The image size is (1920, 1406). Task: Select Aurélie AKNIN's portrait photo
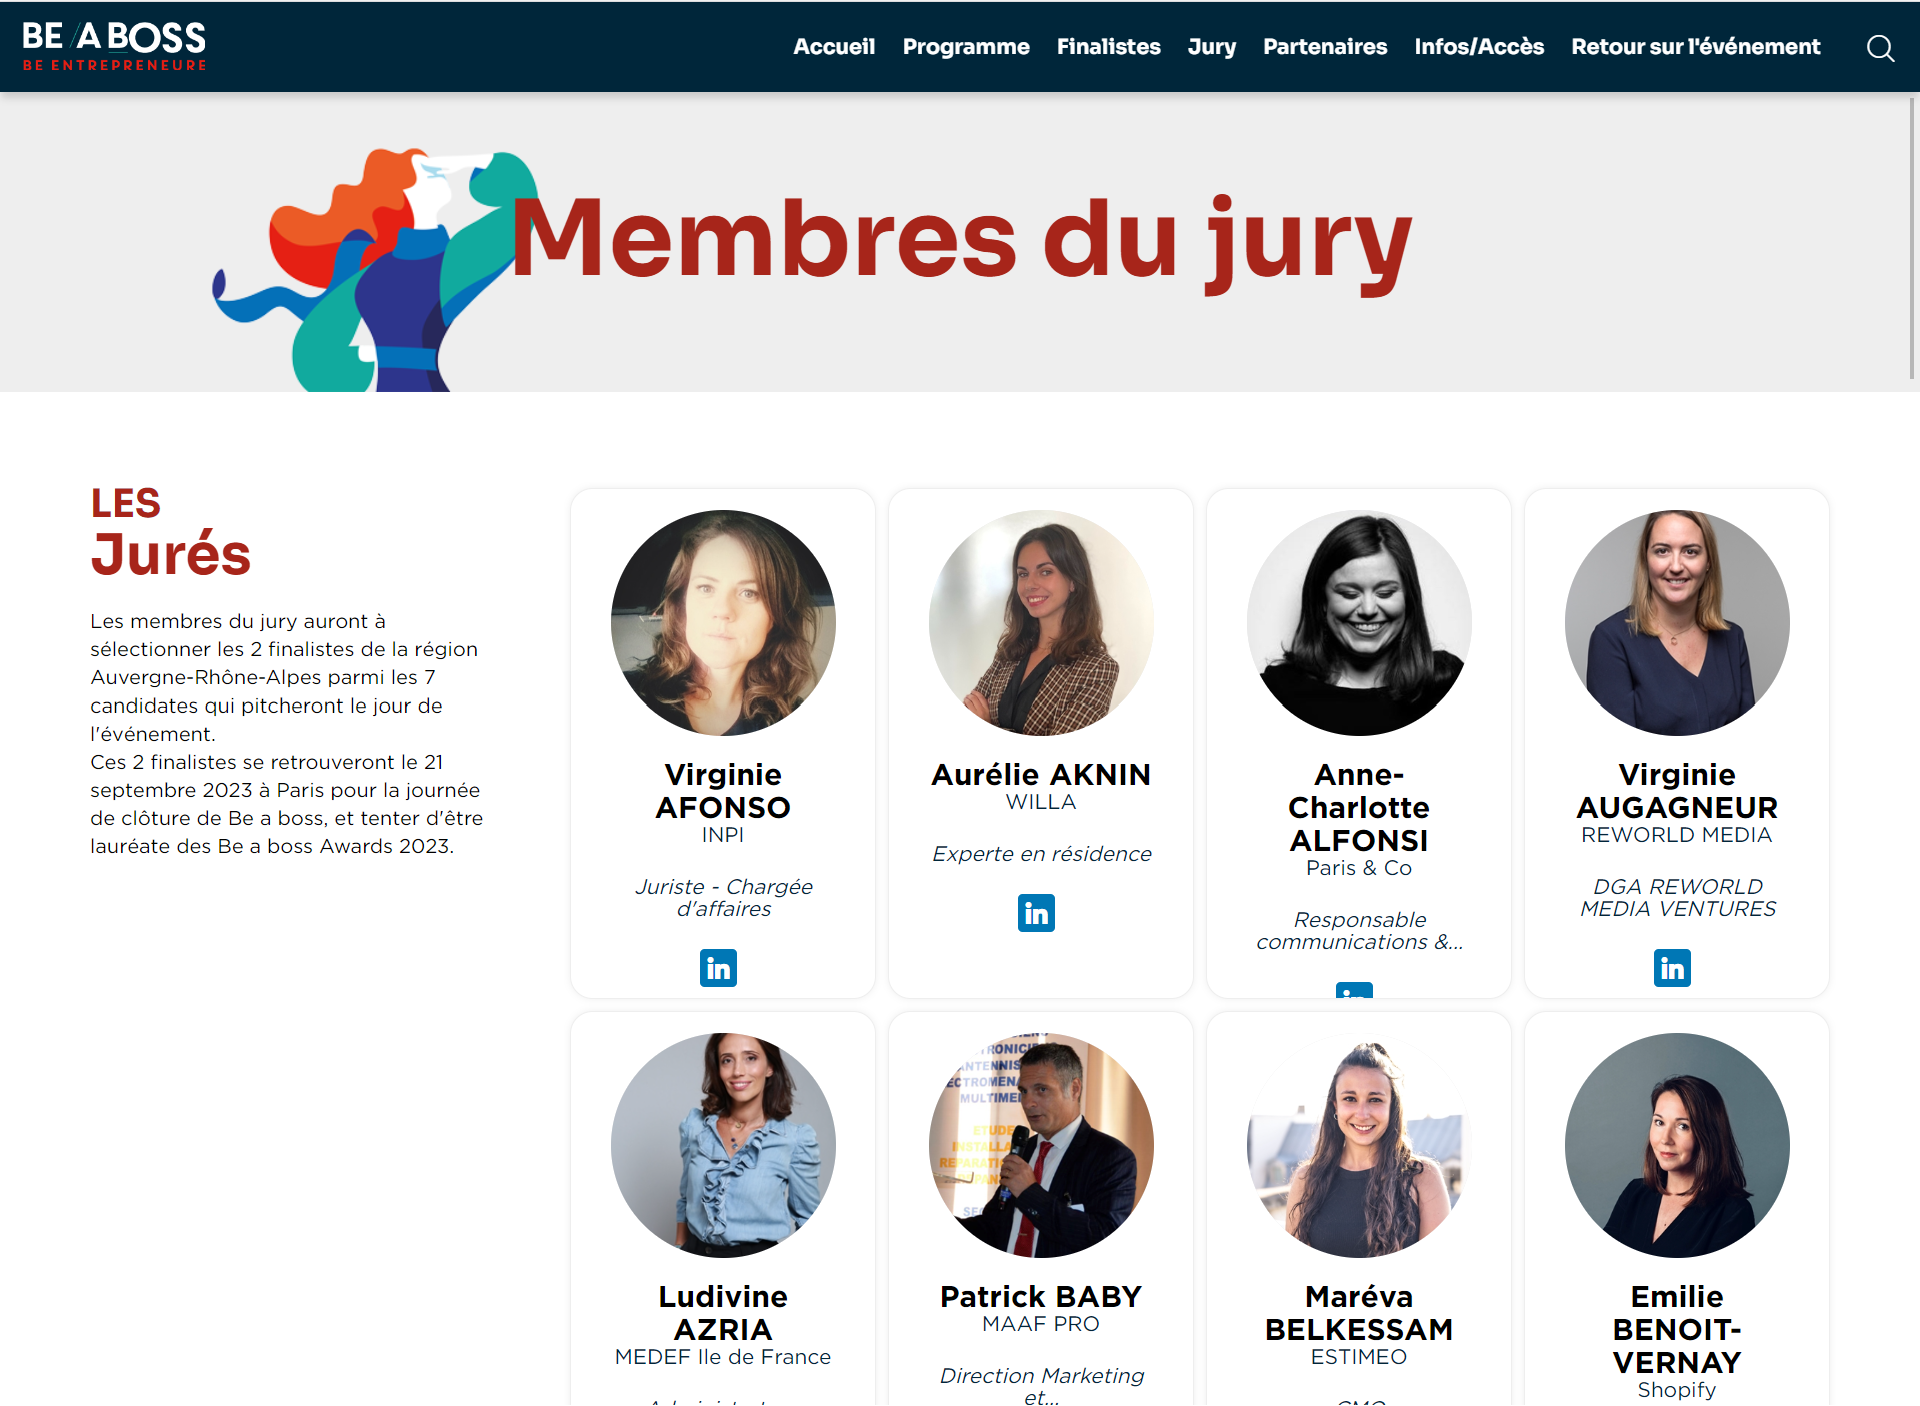[x=1041, y=623]
